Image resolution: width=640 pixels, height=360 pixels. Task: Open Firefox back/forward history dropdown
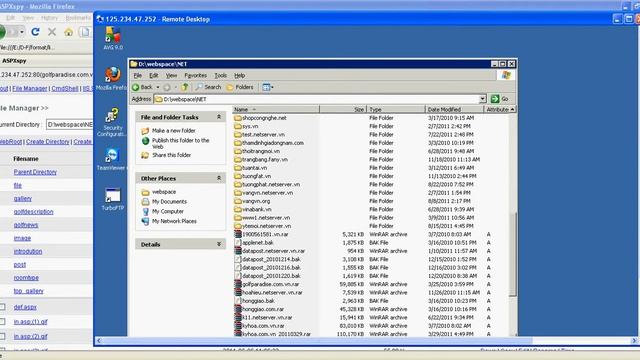[22, 32]
